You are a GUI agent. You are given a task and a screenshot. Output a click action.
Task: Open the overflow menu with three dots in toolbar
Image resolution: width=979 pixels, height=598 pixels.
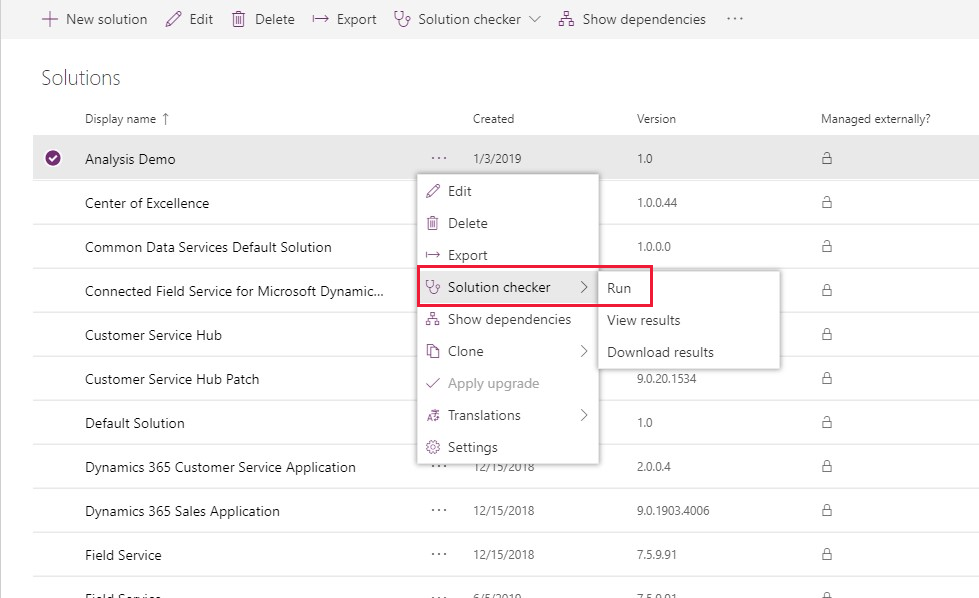735,18
